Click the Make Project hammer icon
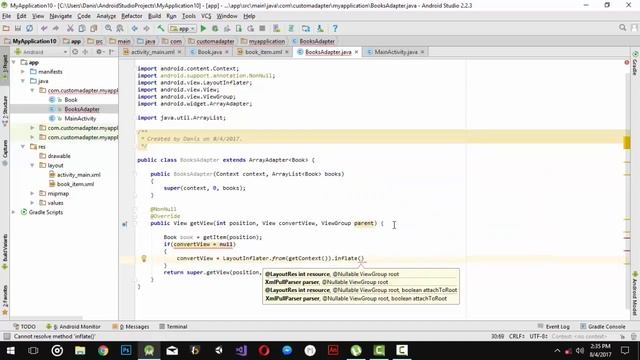640x360 pixels. (x=160, y=29)
